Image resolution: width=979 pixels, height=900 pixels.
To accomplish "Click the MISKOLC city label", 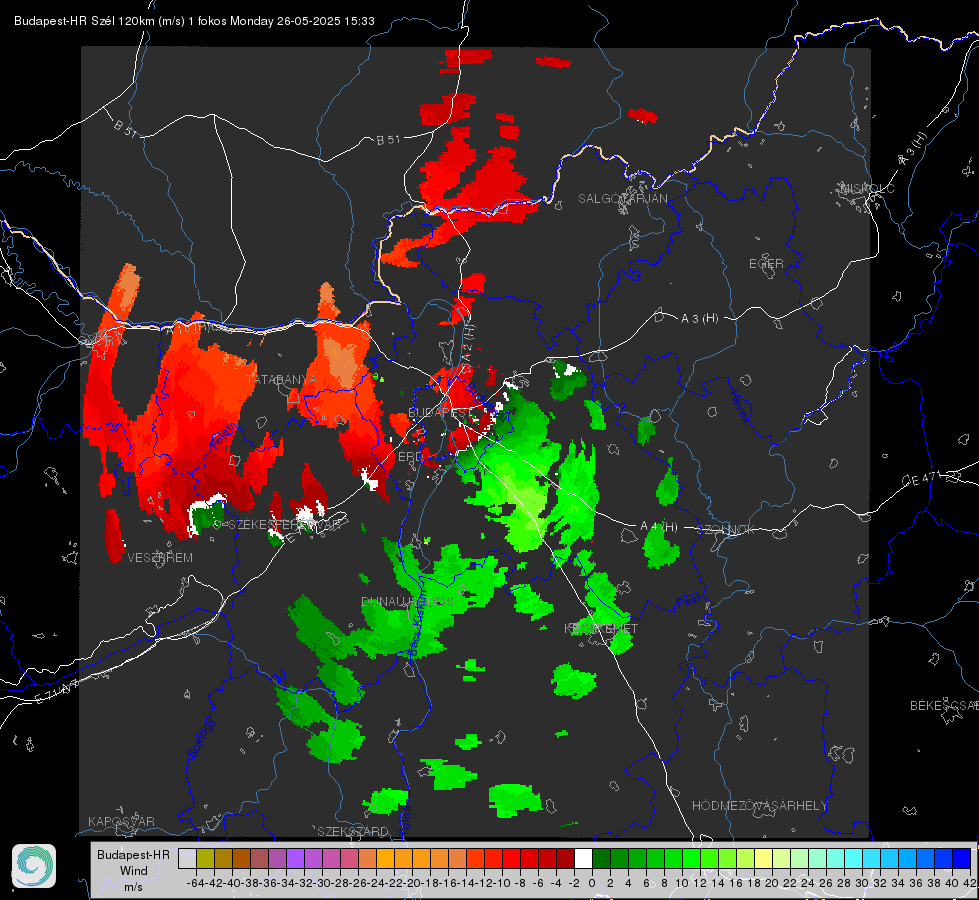I will (867, 188).
